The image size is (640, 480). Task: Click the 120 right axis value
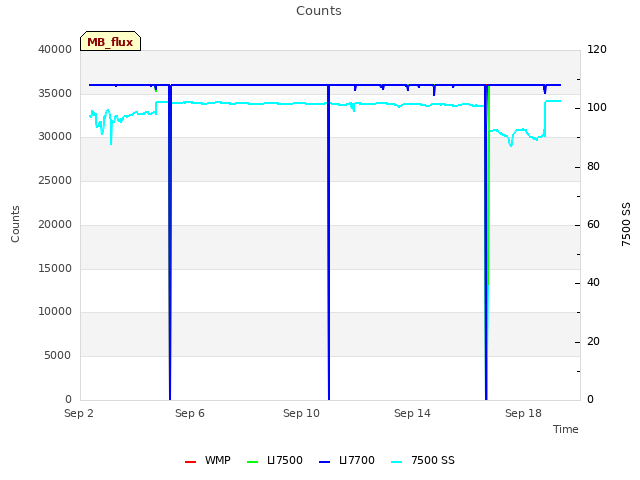tap(597, 49)
